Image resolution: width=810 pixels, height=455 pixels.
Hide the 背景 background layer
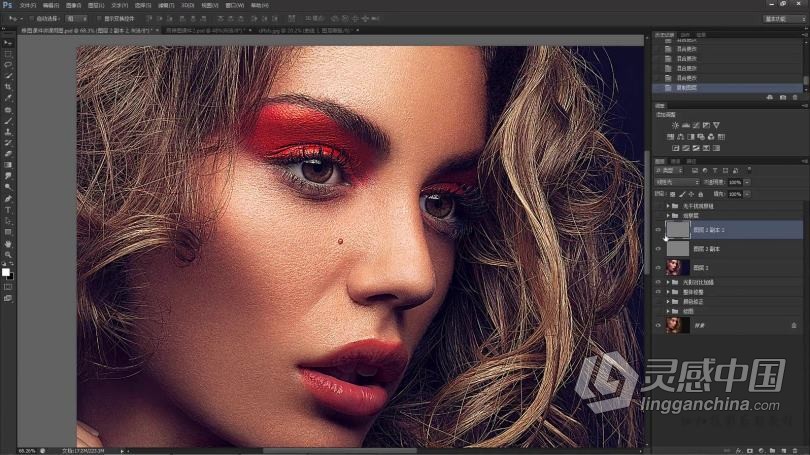(x=658, y=325)
